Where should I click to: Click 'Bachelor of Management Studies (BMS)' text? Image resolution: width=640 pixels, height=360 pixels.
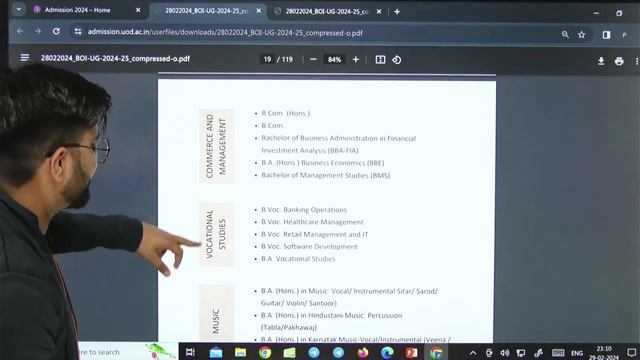[325, 175]
